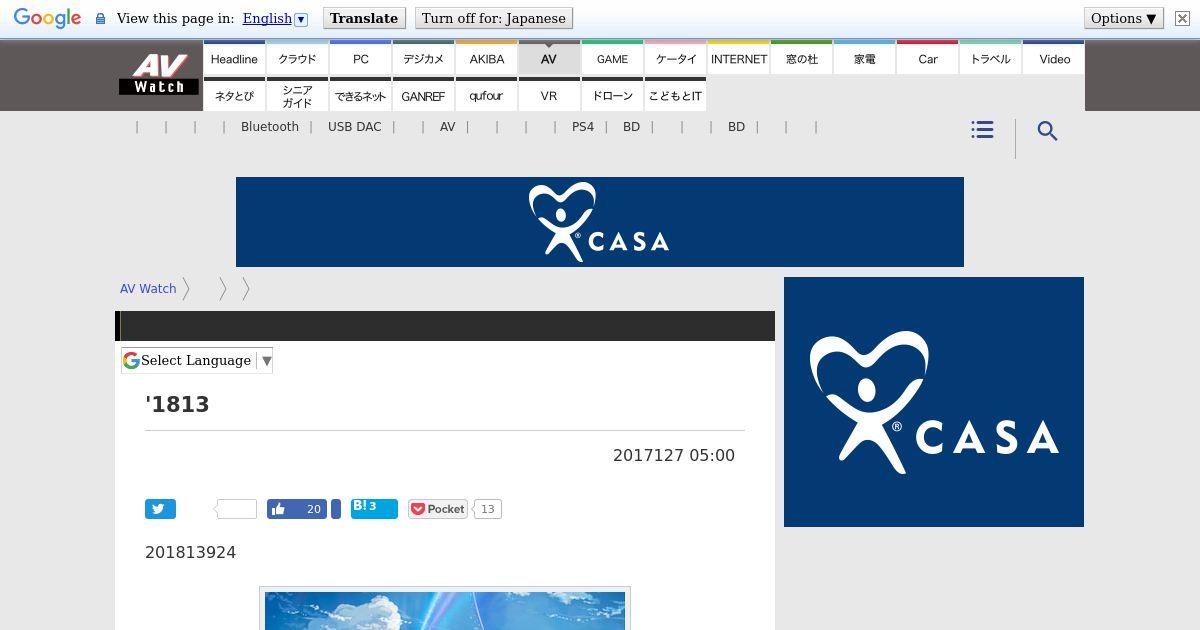The width and height of the screenshot is (1200, 630).
Task: Open the Headline tab
Action: (x=234, y=59)
